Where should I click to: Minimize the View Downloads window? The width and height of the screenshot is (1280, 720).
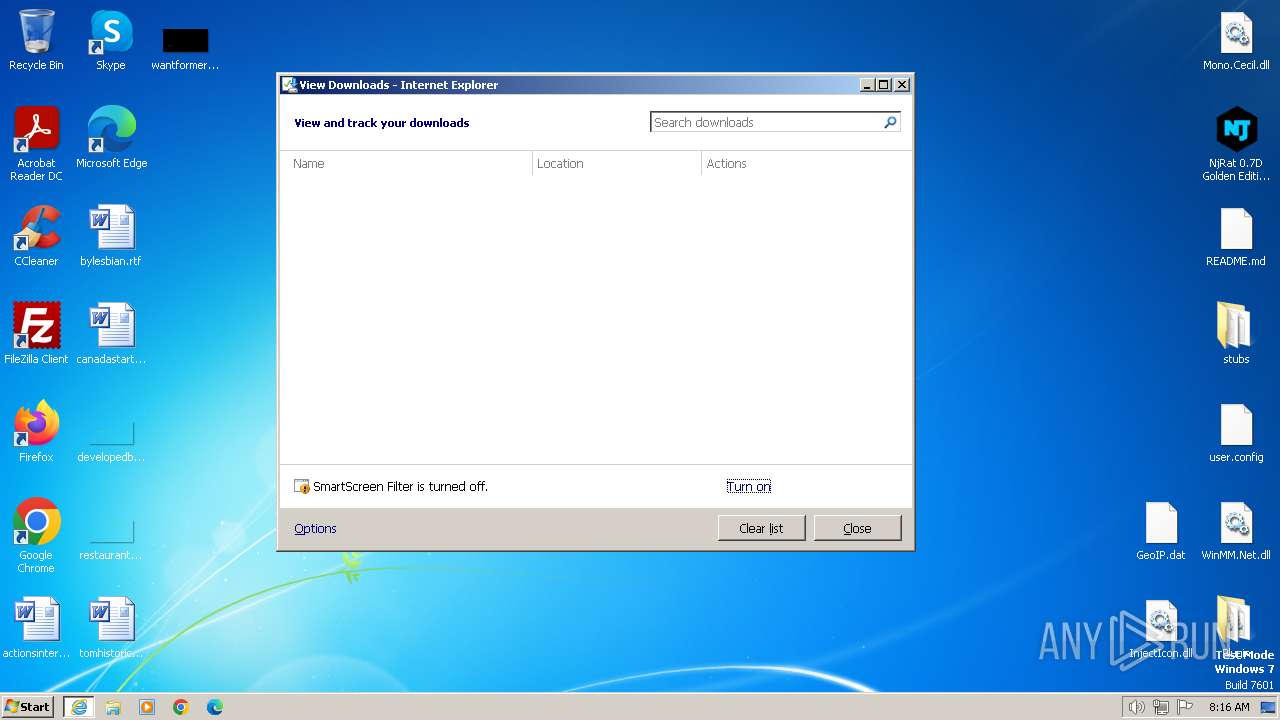(x=867, y=85)
